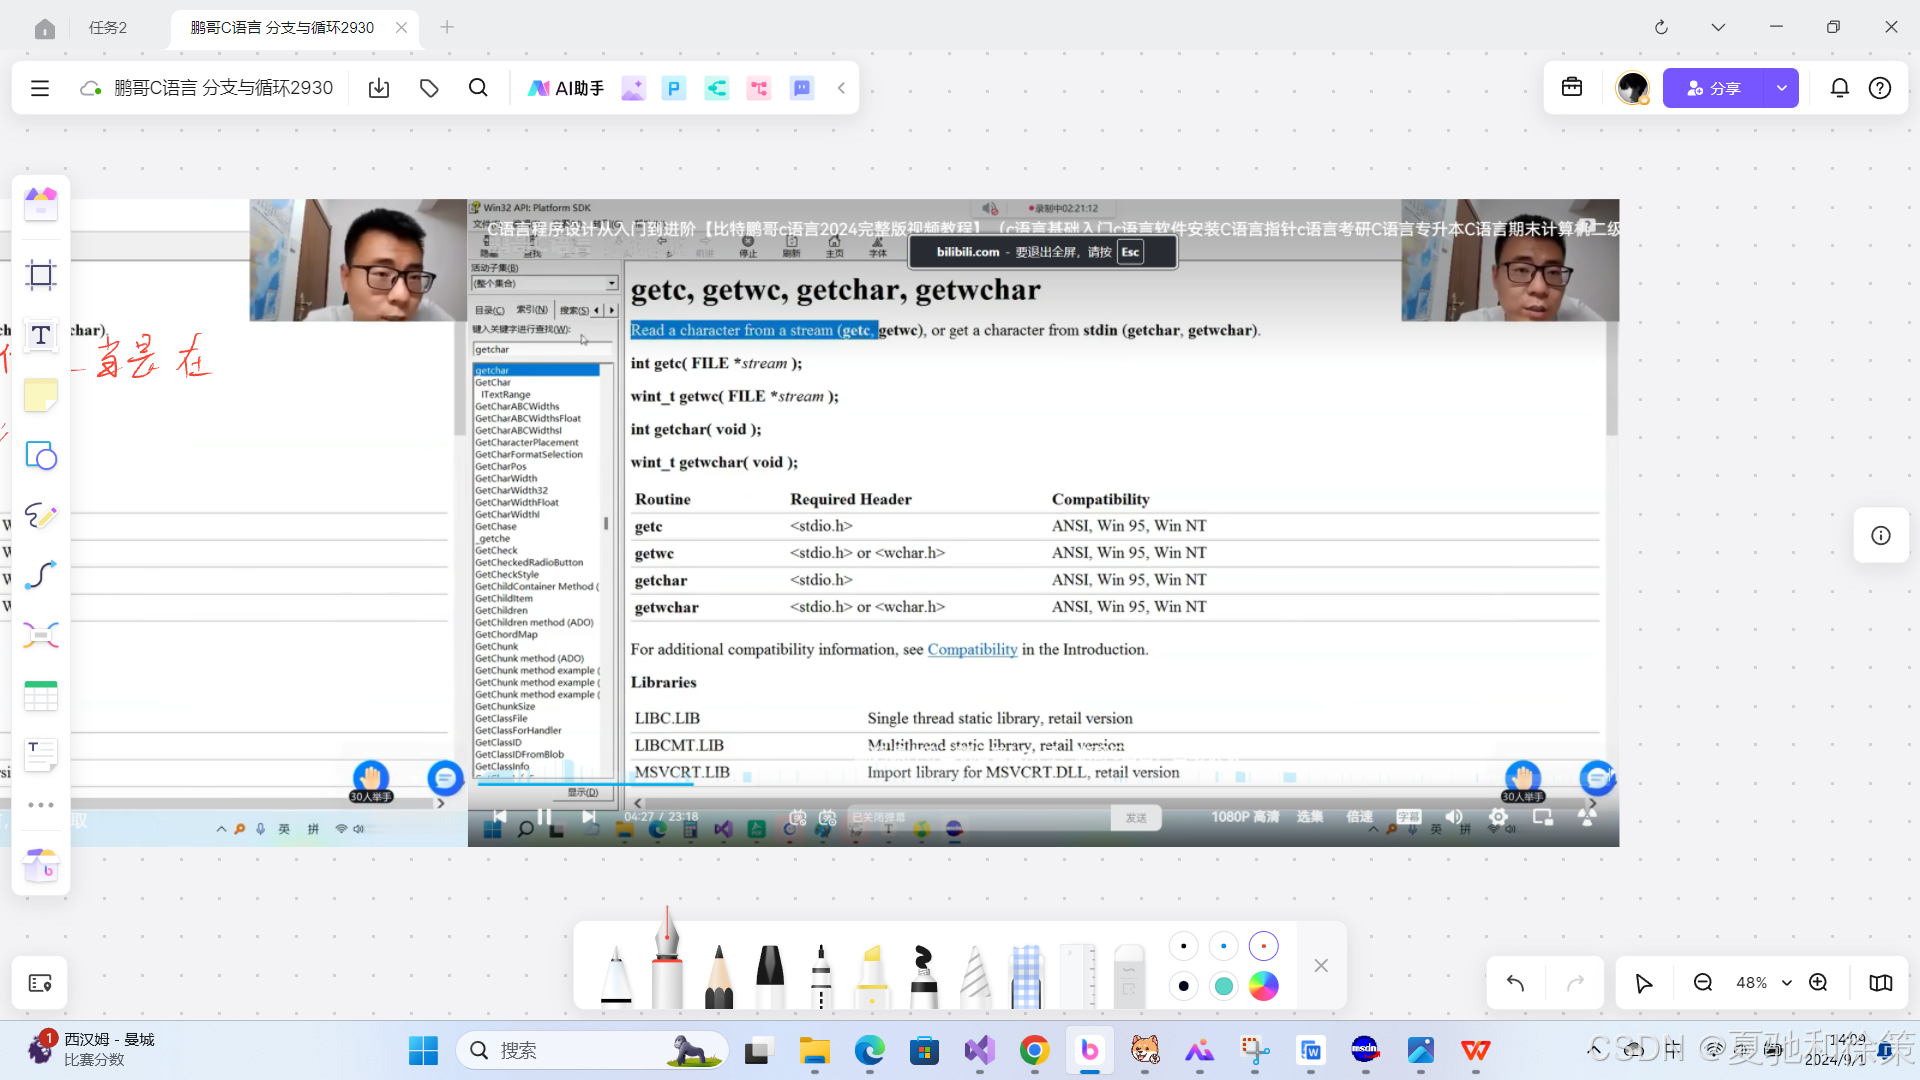Screen dimensions: 1920x1080
Task: Open the AI助手 assistant
Action: tap(565, 88)
